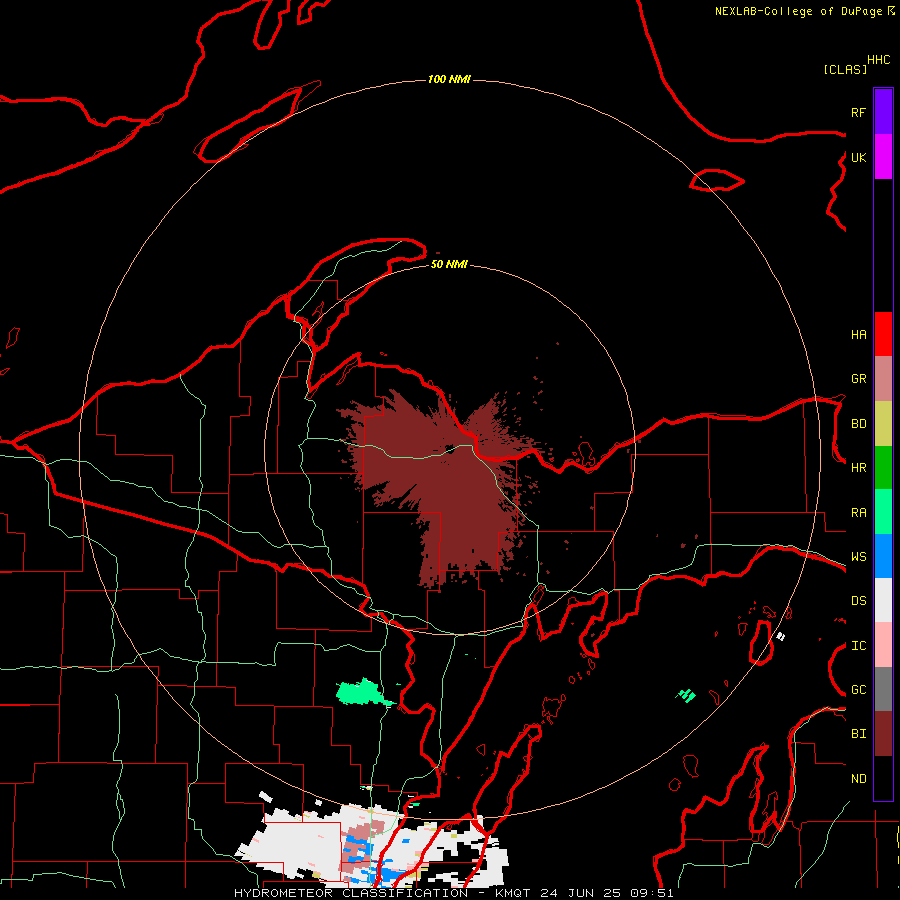This screenshot has height=900, width=900.
Task: Click the DS legend label
Action: 859,601
